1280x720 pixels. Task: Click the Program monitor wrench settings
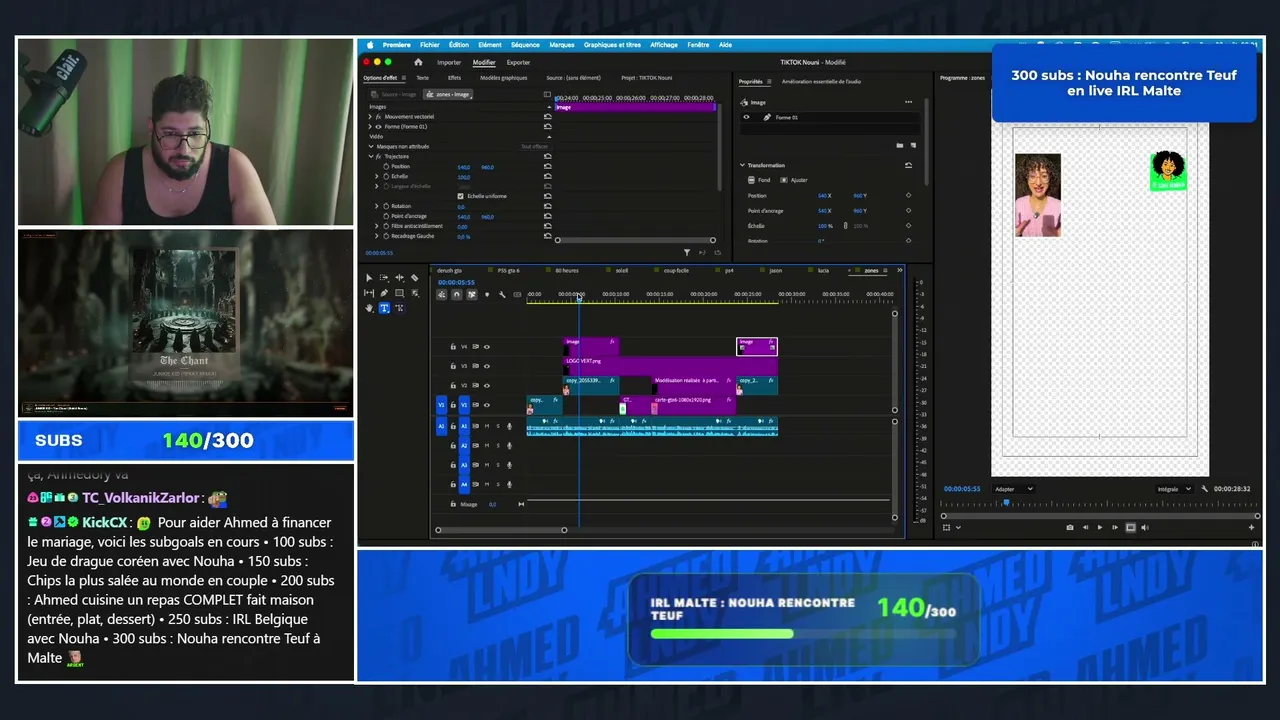tap(1205, 489)
